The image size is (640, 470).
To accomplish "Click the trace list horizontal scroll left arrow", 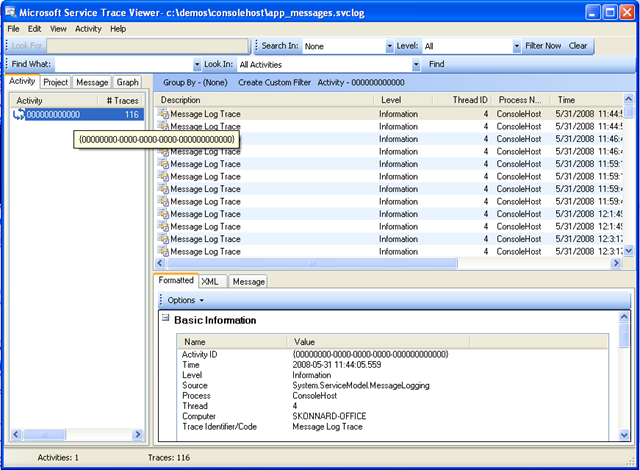I will pos(160,263).
